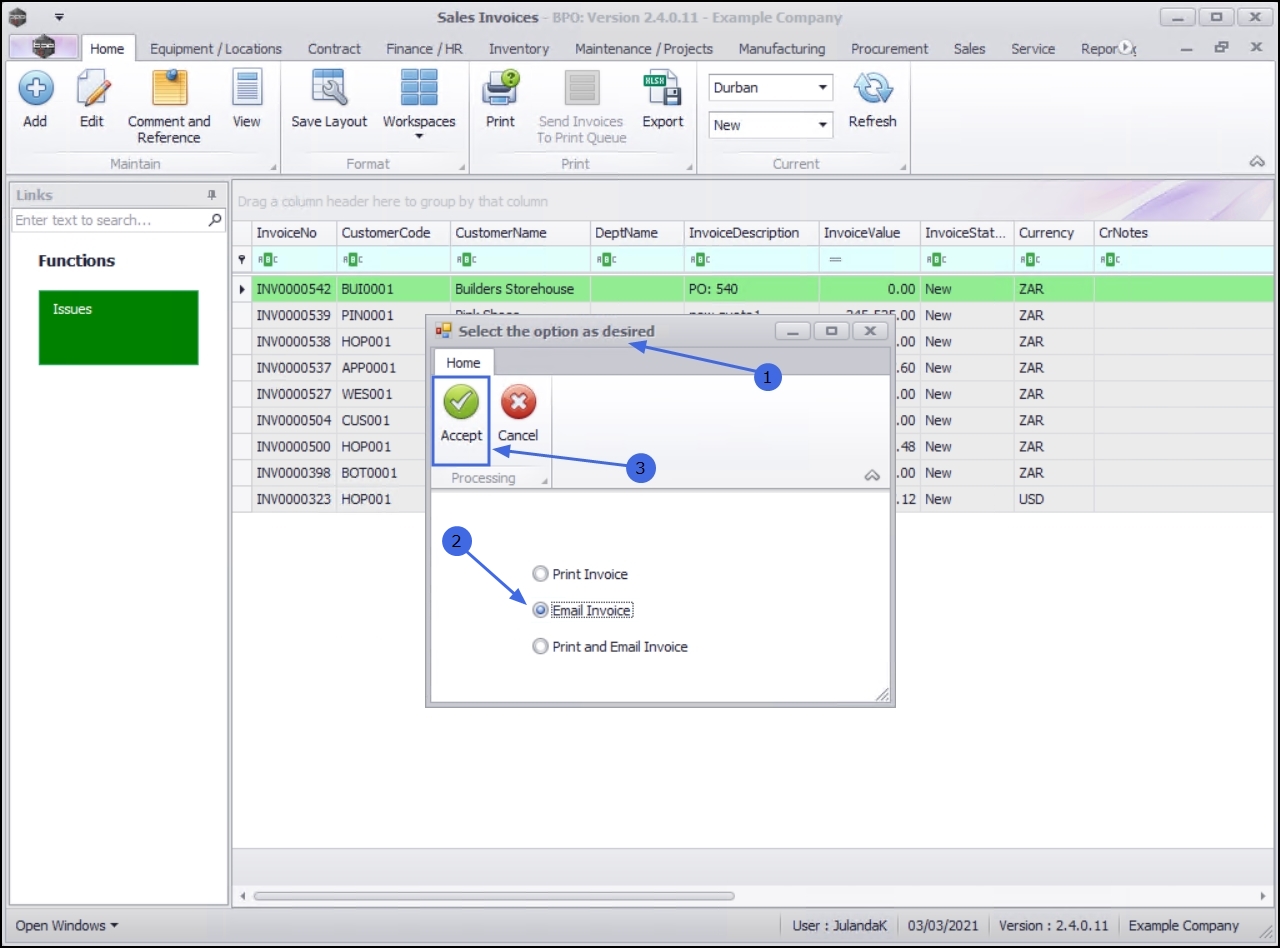
Task: Sort by Currency column header
Action: (x=1054, y=233)
